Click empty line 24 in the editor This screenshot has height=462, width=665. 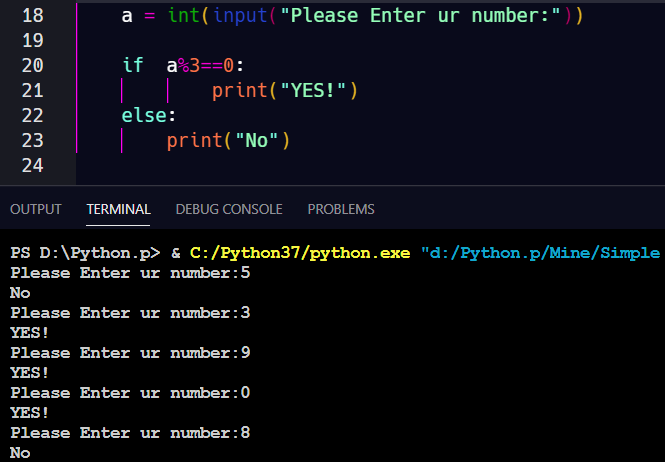point(300,165)
